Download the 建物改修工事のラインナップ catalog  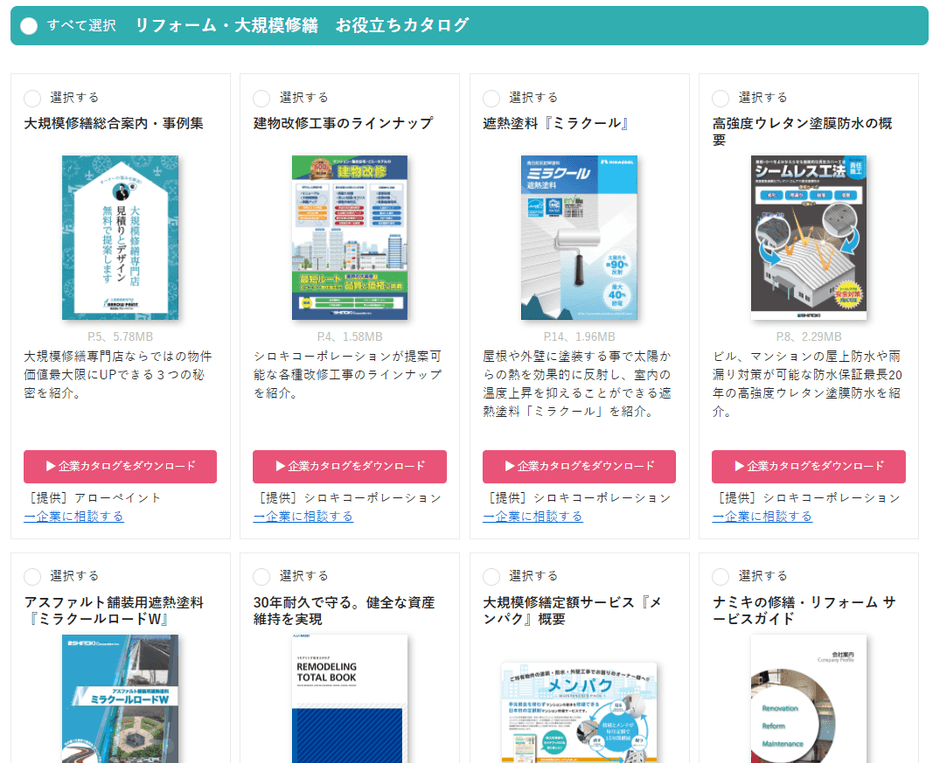tap(350, 466)
